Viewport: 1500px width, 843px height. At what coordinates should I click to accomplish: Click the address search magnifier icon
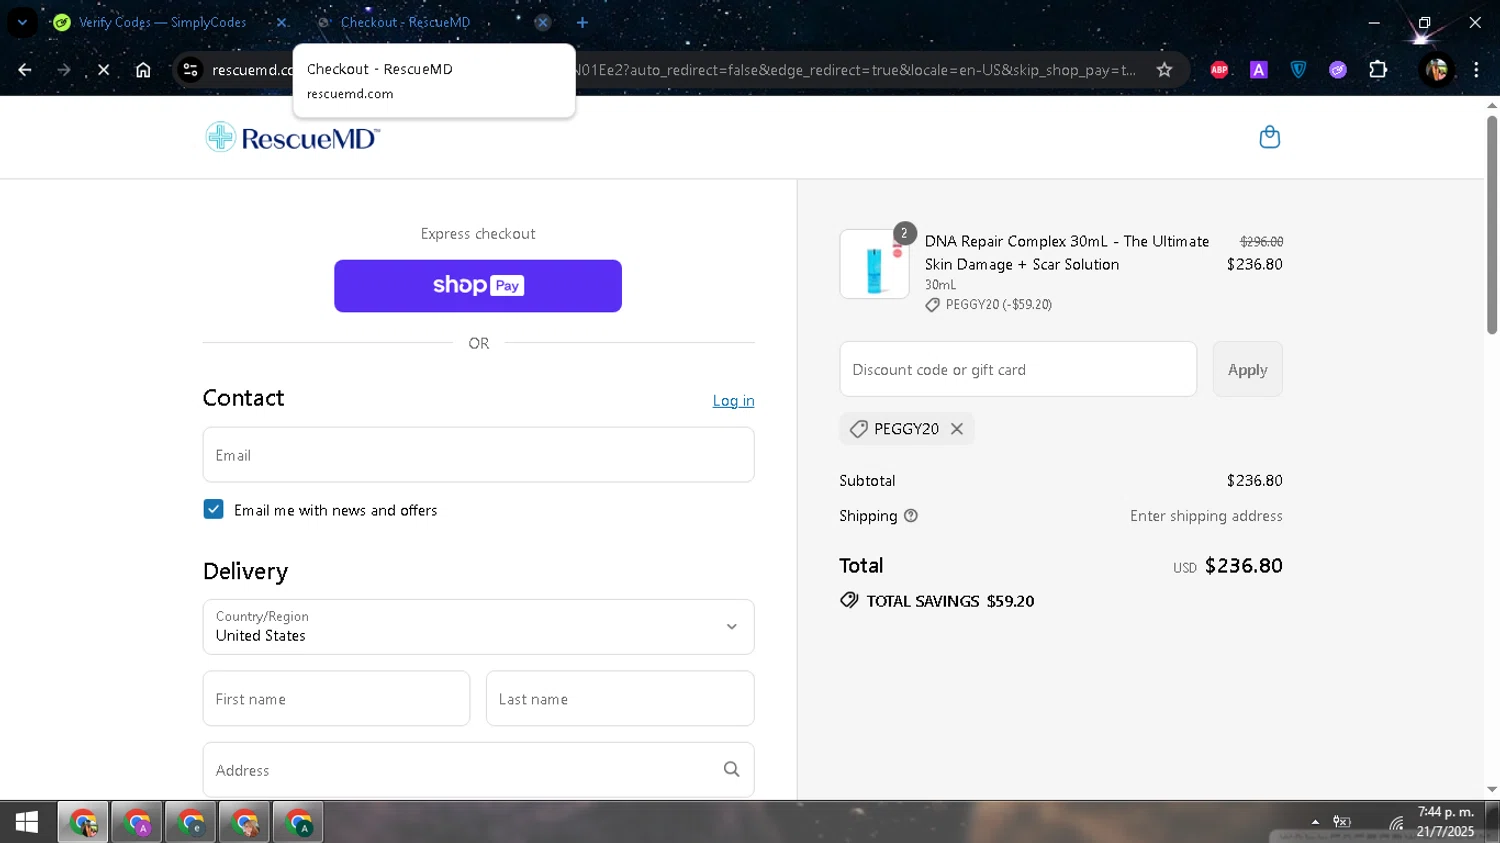point(731,770)
